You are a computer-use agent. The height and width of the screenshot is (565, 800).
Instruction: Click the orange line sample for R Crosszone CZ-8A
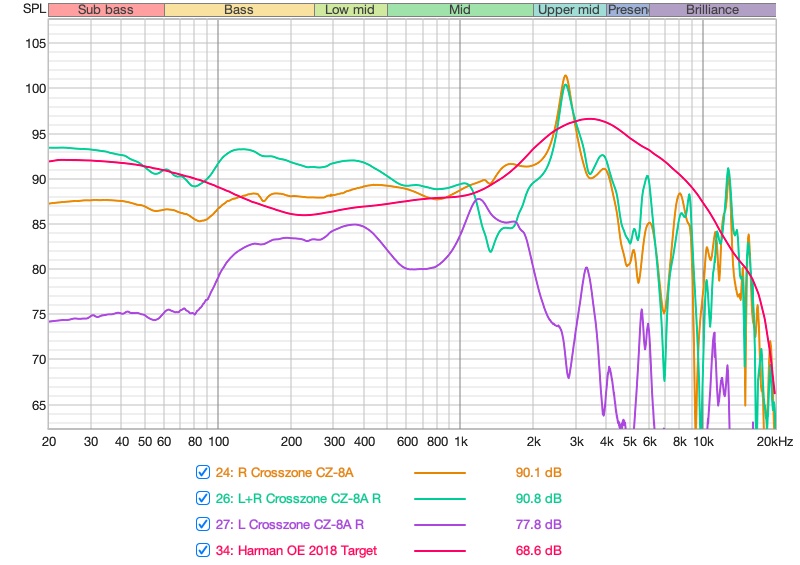440,473
